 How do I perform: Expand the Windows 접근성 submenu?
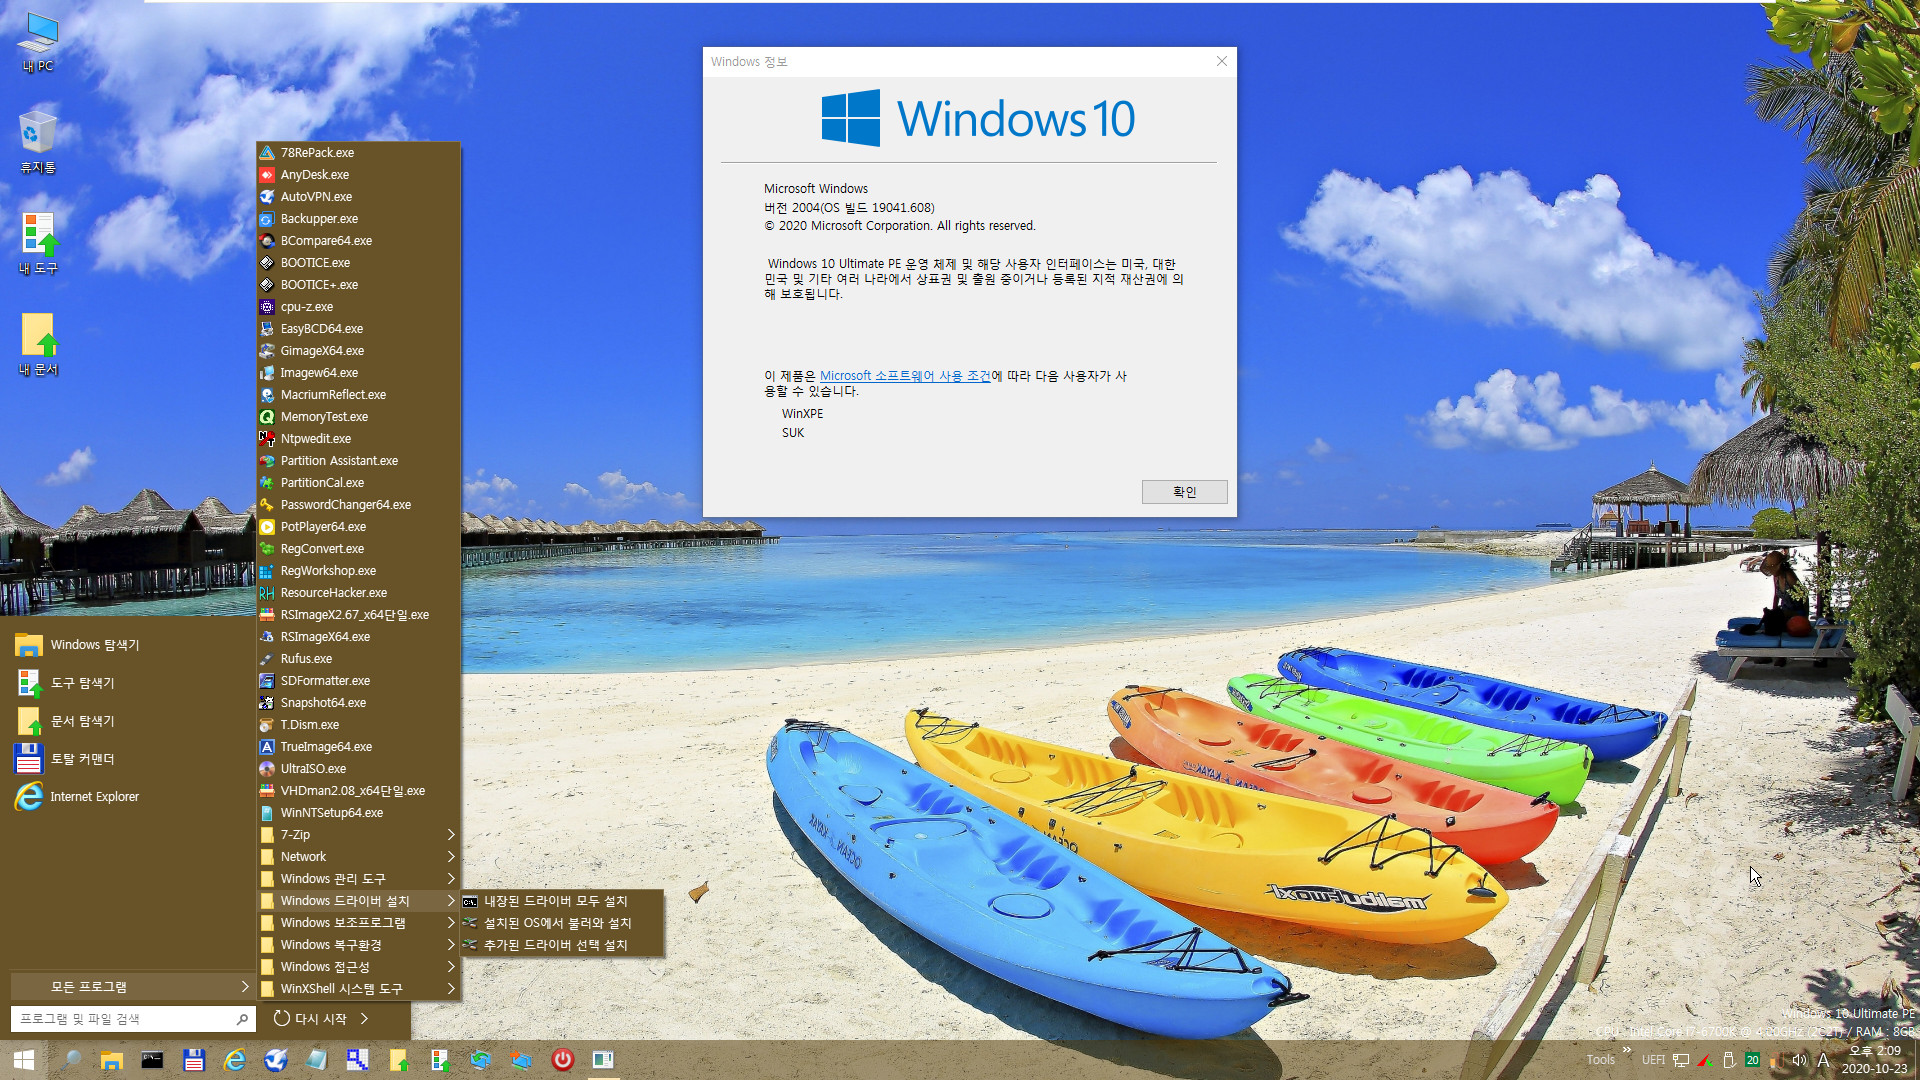tap(358, 967)
